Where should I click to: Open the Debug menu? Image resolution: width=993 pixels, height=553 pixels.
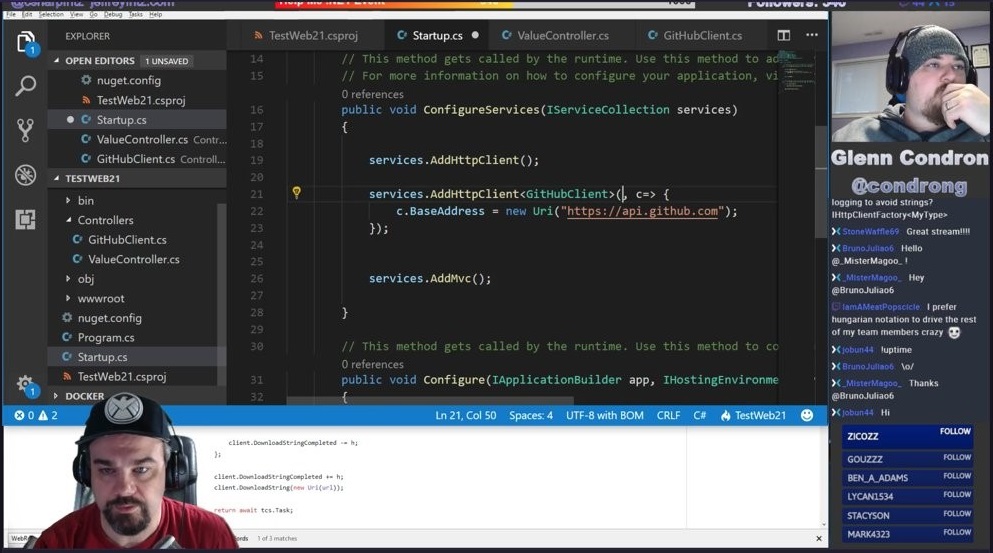point(113,14)
